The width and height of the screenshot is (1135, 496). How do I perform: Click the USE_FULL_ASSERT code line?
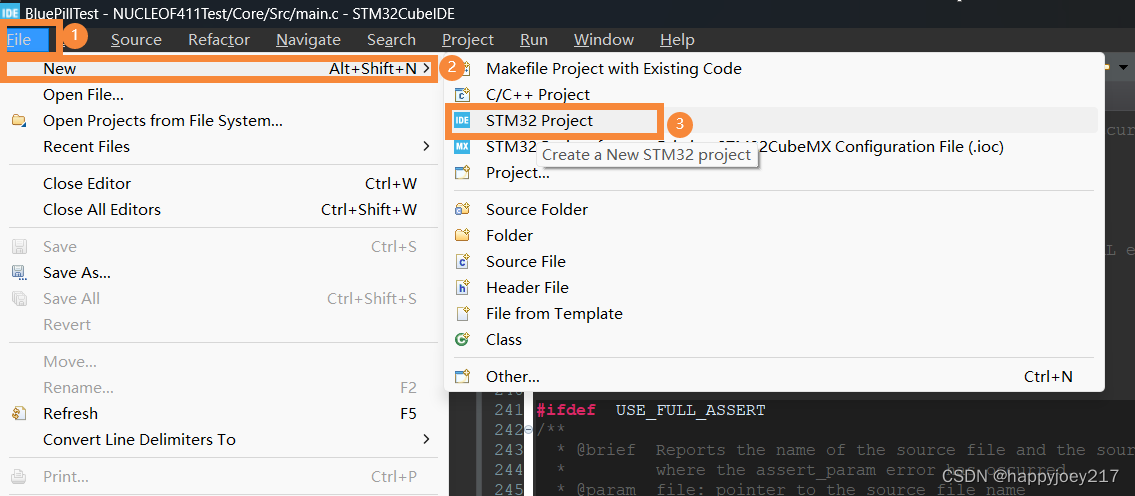pos(690,411)
